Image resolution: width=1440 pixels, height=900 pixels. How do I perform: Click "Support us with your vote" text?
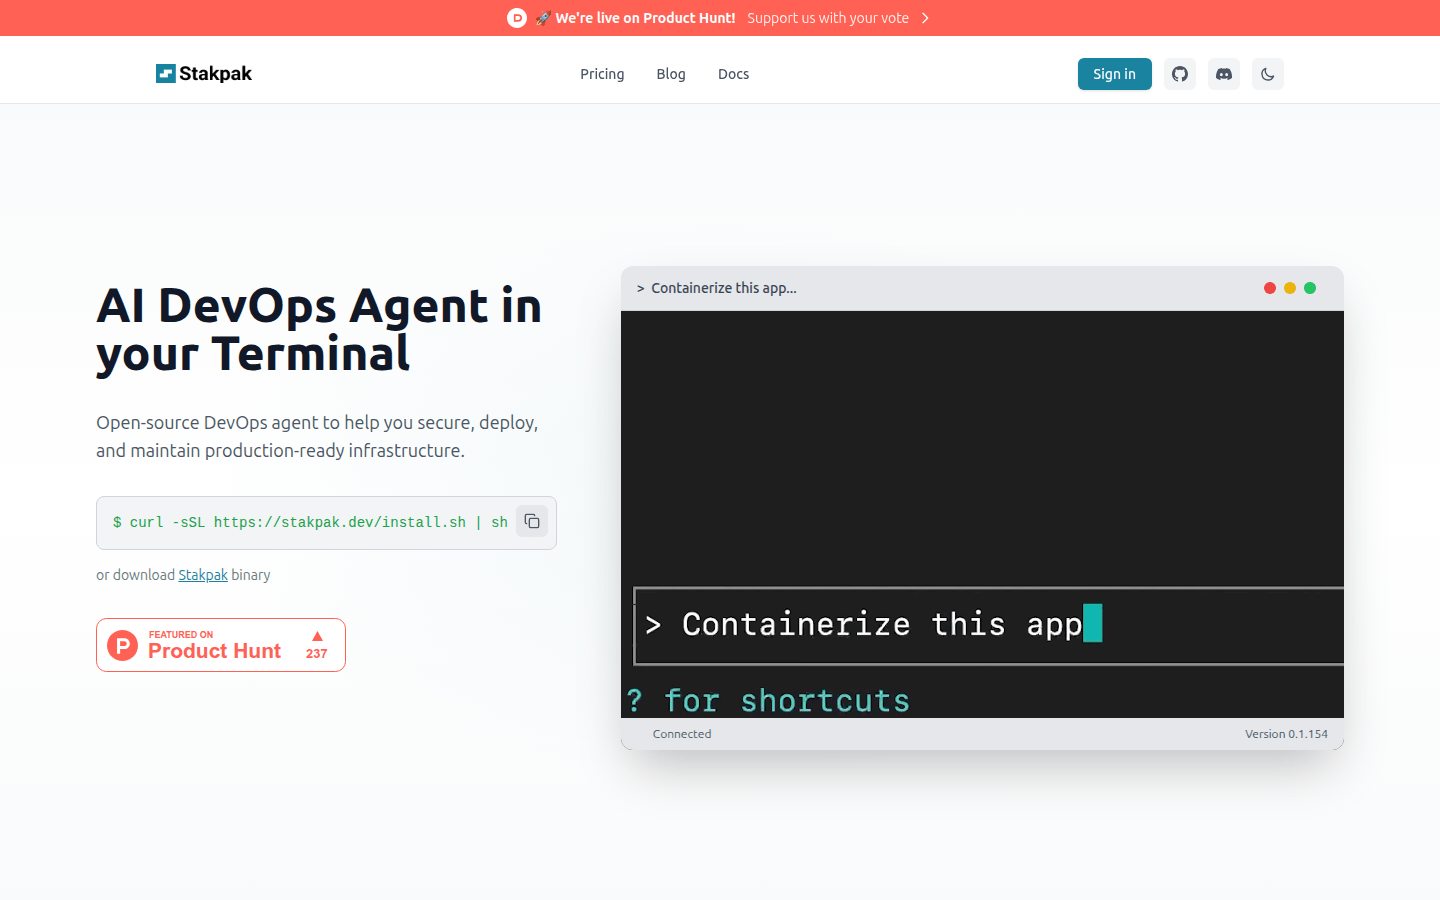(828, 18)
